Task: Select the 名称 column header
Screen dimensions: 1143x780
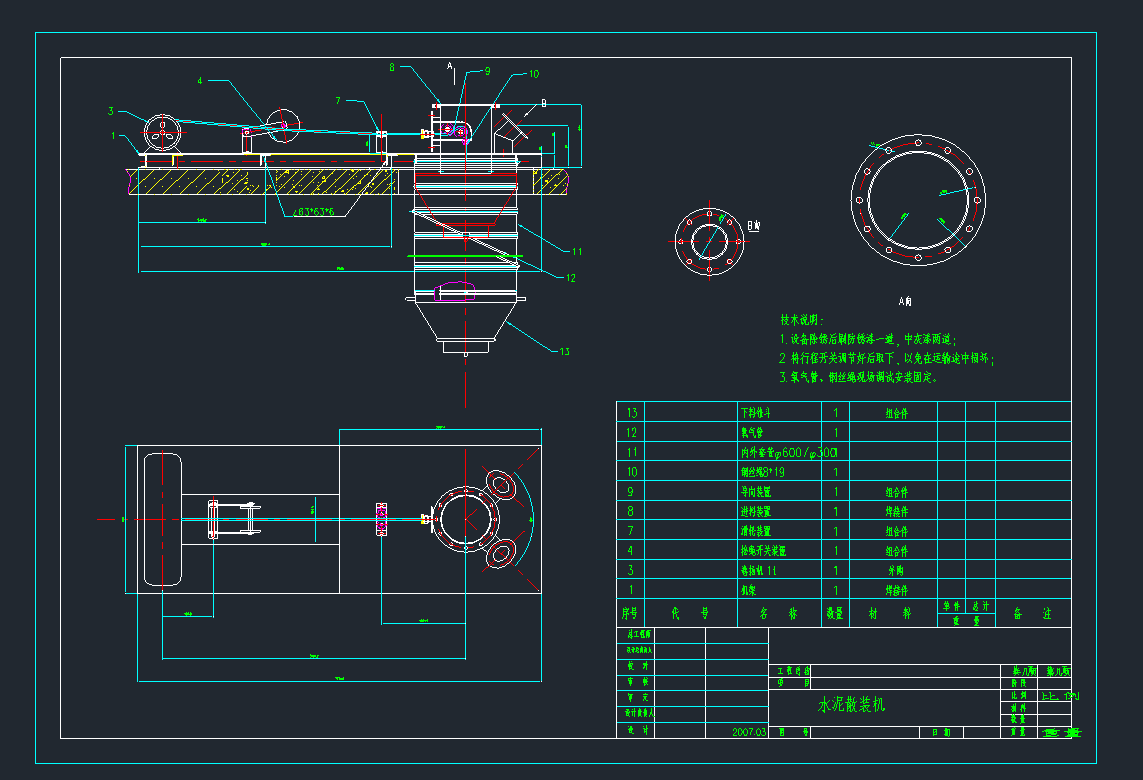Action: pyautogui.click(x=778, y=611)
